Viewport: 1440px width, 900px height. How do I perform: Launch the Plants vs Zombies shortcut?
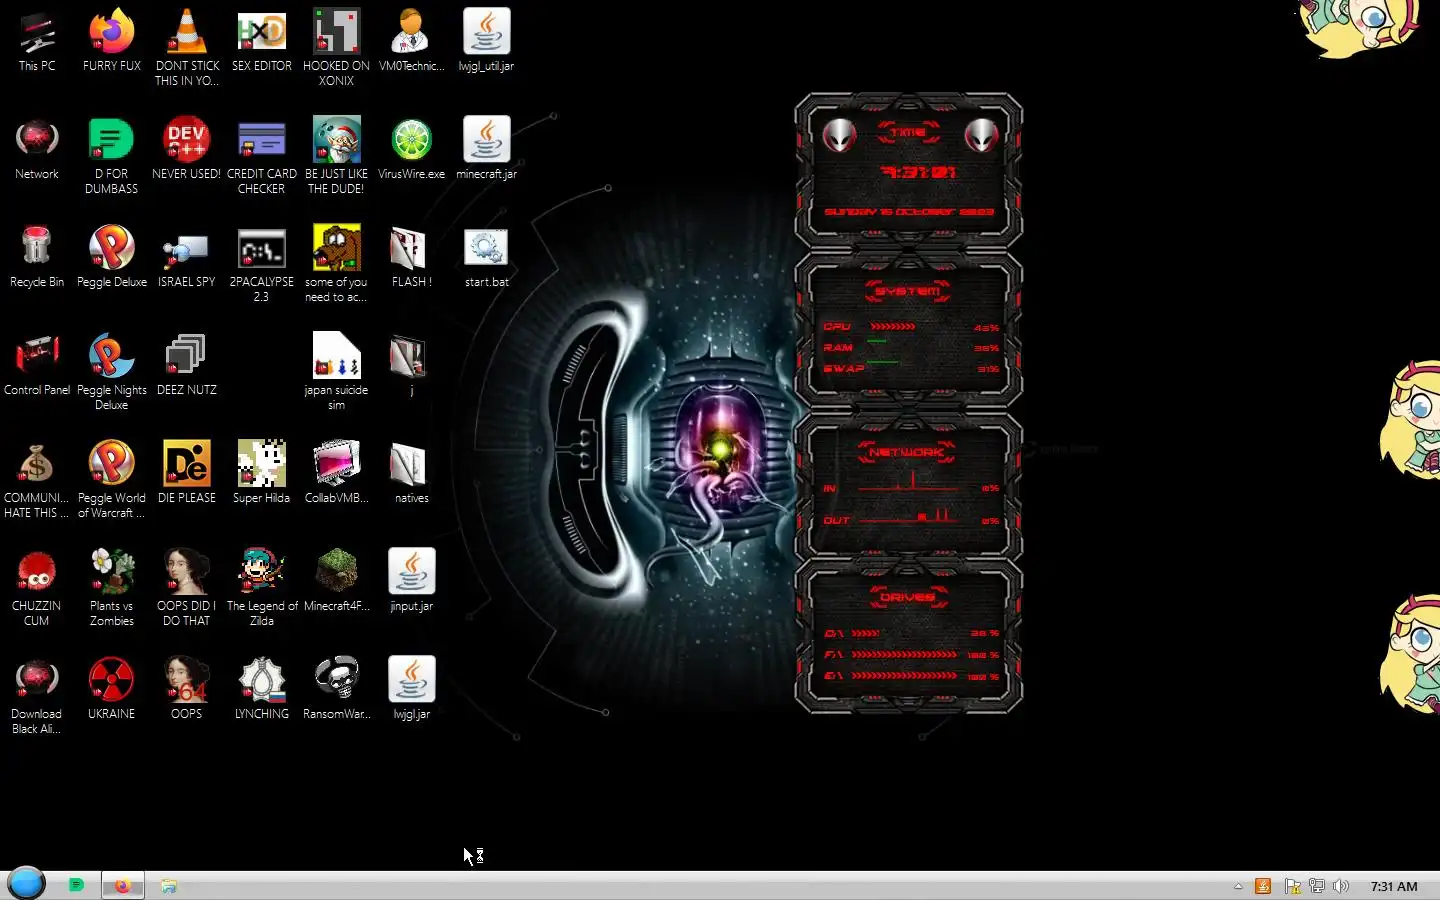[x=112, y=589]
